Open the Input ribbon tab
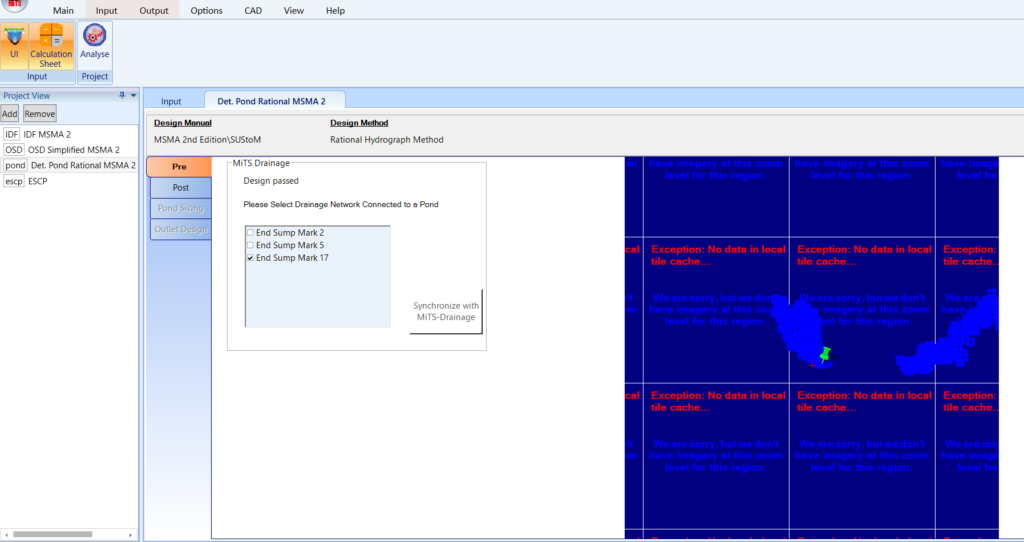 pos(106,10)
